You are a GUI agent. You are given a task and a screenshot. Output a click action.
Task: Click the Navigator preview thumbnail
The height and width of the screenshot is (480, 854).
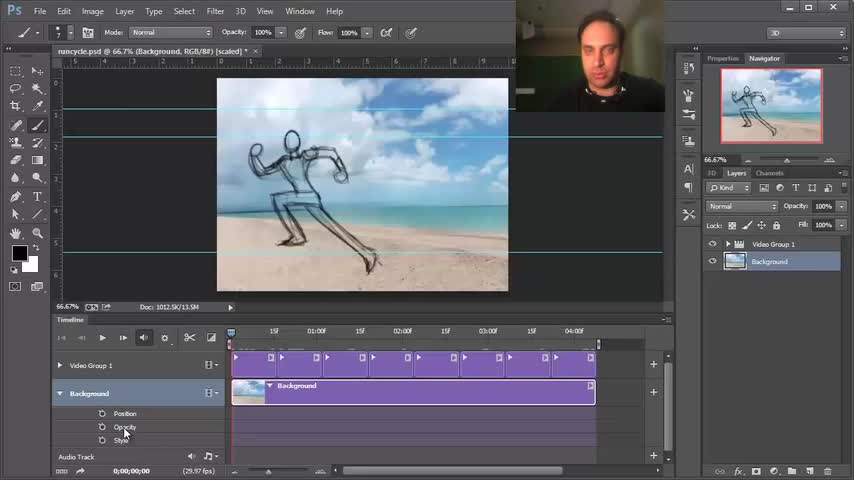[x=771, y=106]
